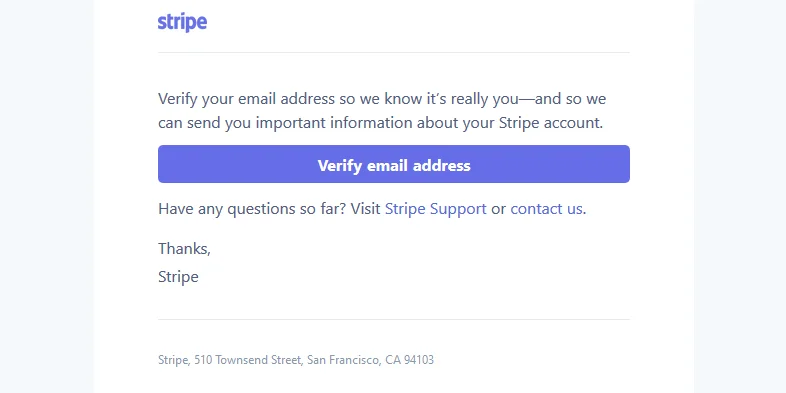Click "Stripe account" words in paragraph
The image size is (786, 393).
pyautogui.click(x=549, y=123)
